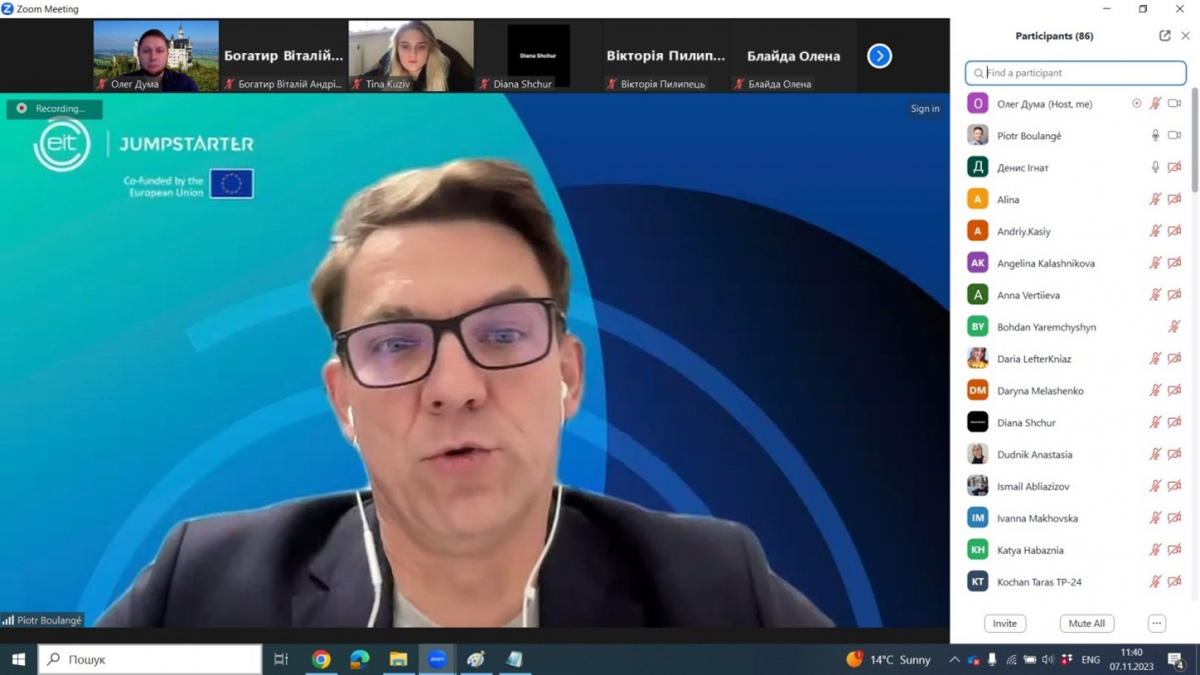Screen dimensions: 1200x675
Task: Pop out the Participants panel
Action: tap(1164, 36)
